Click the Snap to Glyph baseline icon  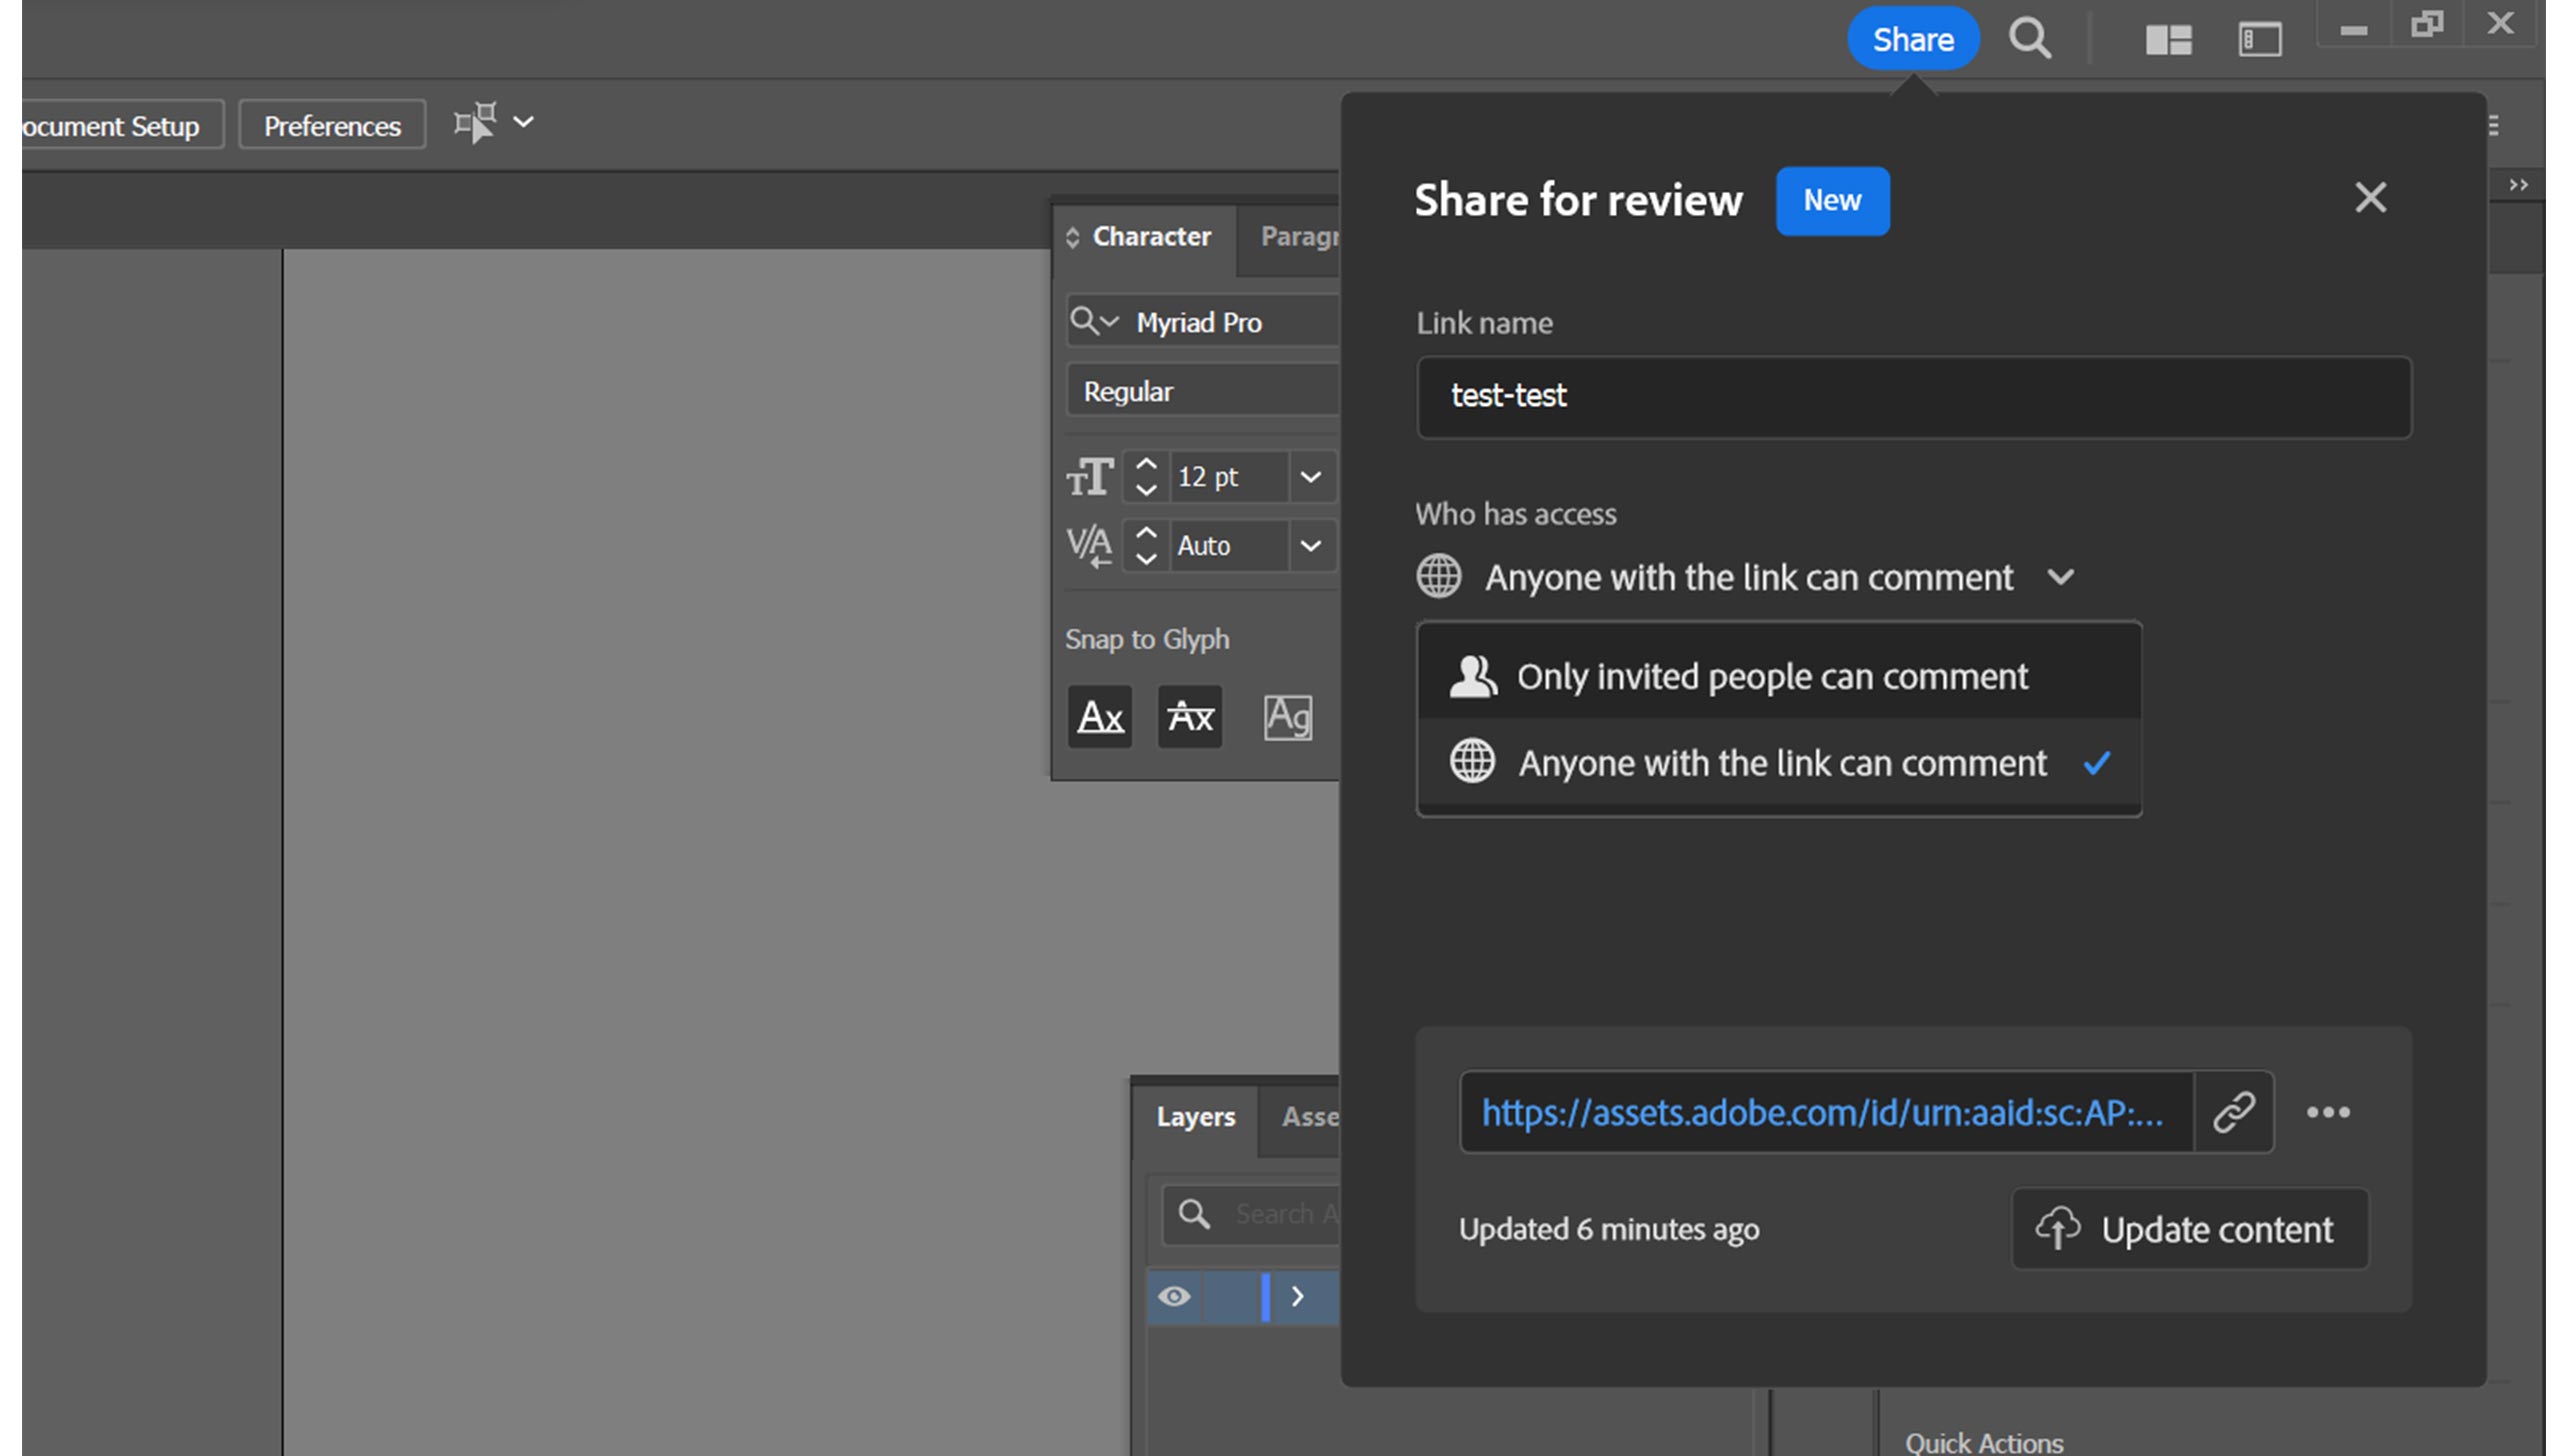pyautogui.click(x=1099, y=716)
